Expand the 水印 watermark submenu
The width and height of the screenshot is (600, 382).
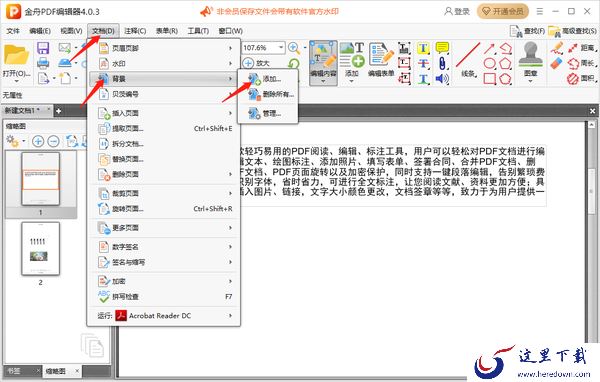164,64
